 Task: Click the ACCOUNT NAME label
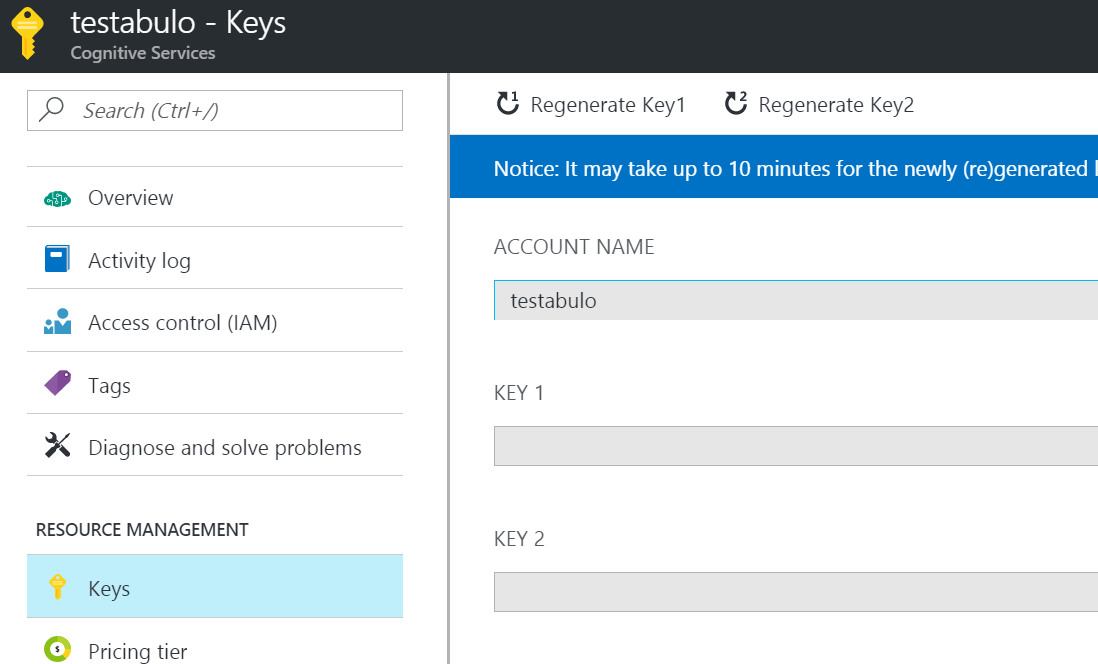[574, 247]
